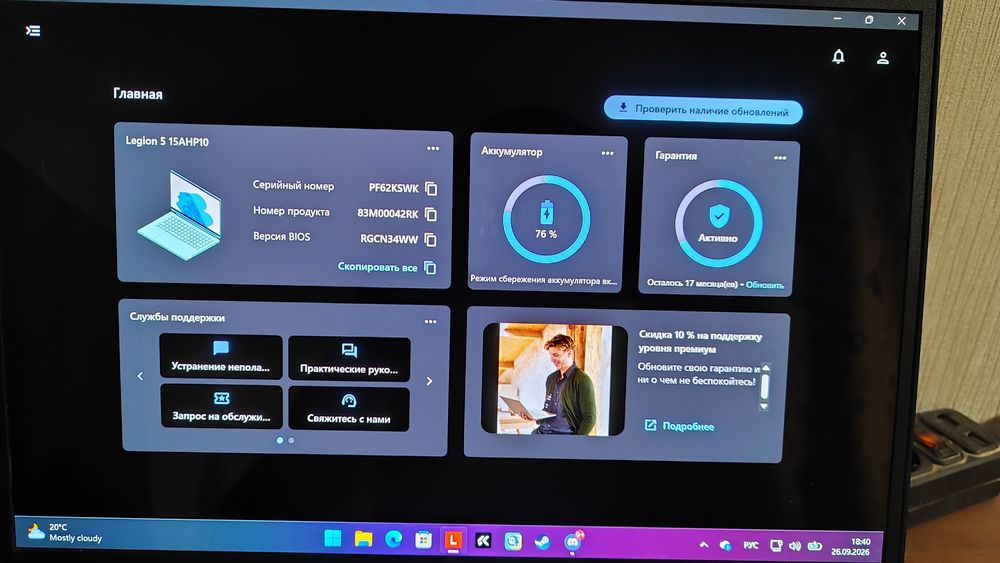Viewport: 1000px width, 563px height.
Task: Open the Гарантия card three-dot menu
Action: click(780, 158)
